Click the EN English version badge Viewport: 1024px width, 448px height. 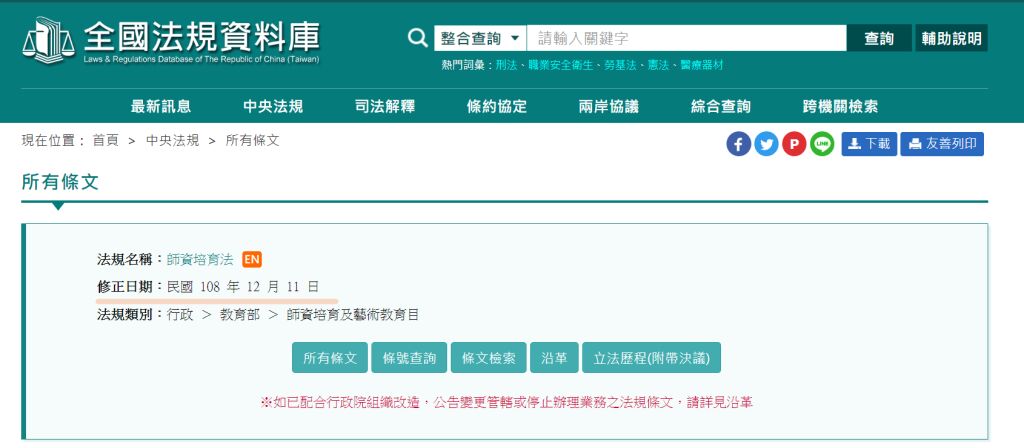pyautogui.click(x=252, y=260)
